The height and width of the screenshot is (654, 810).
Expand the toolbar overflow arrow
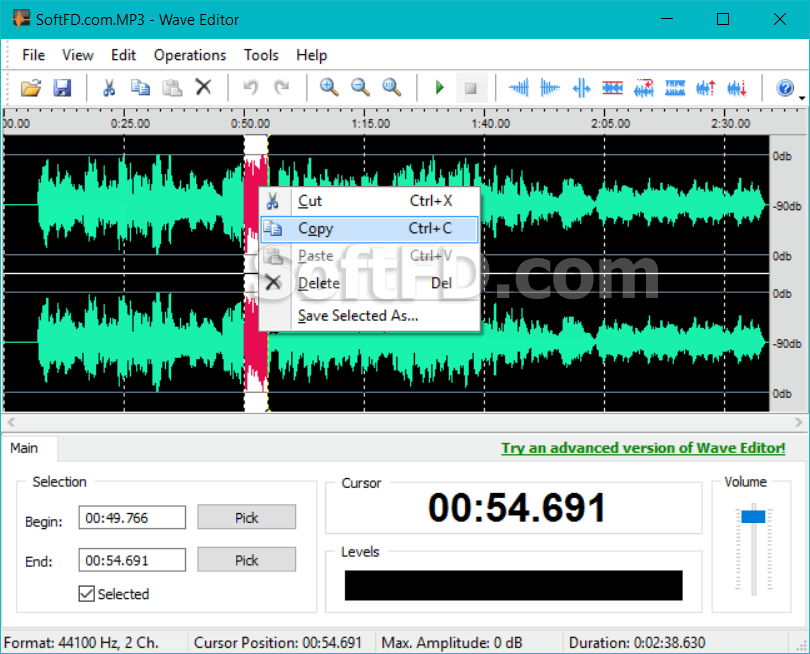pos(802,98)
